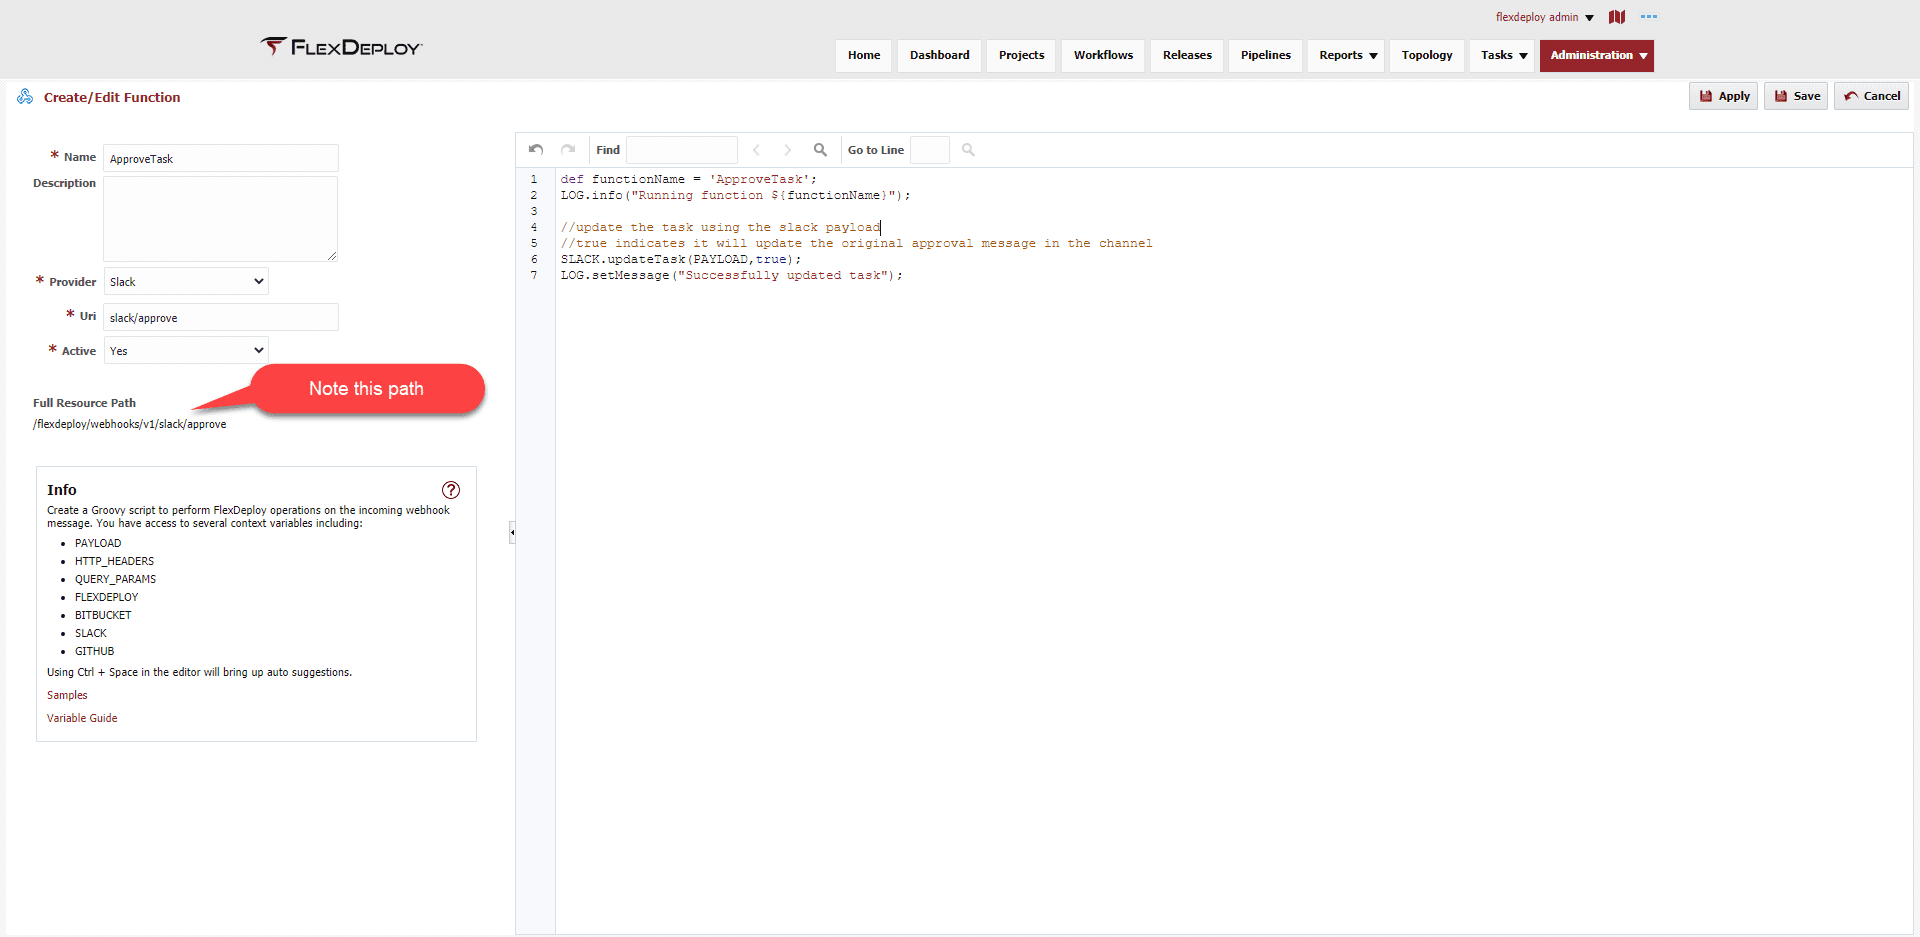Viewport: 1920px width, 937px height.
Task: Click the find next chevron
Action: click(x=787, y=150)
